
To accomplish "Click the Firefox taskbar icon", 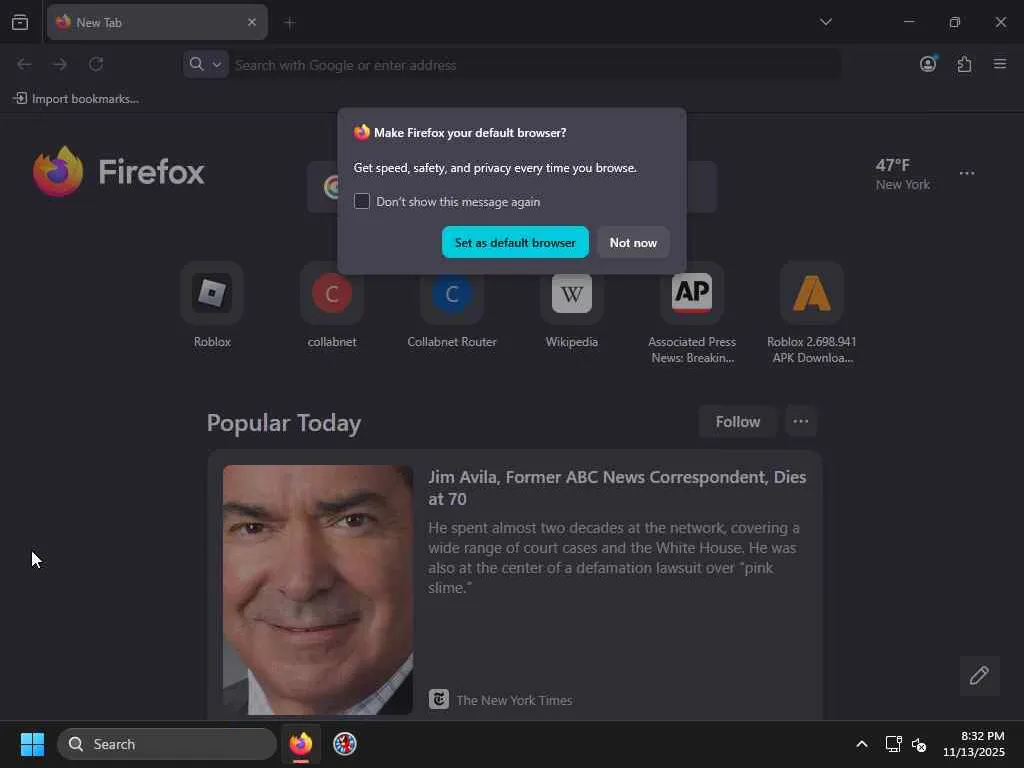I will 301,744.
